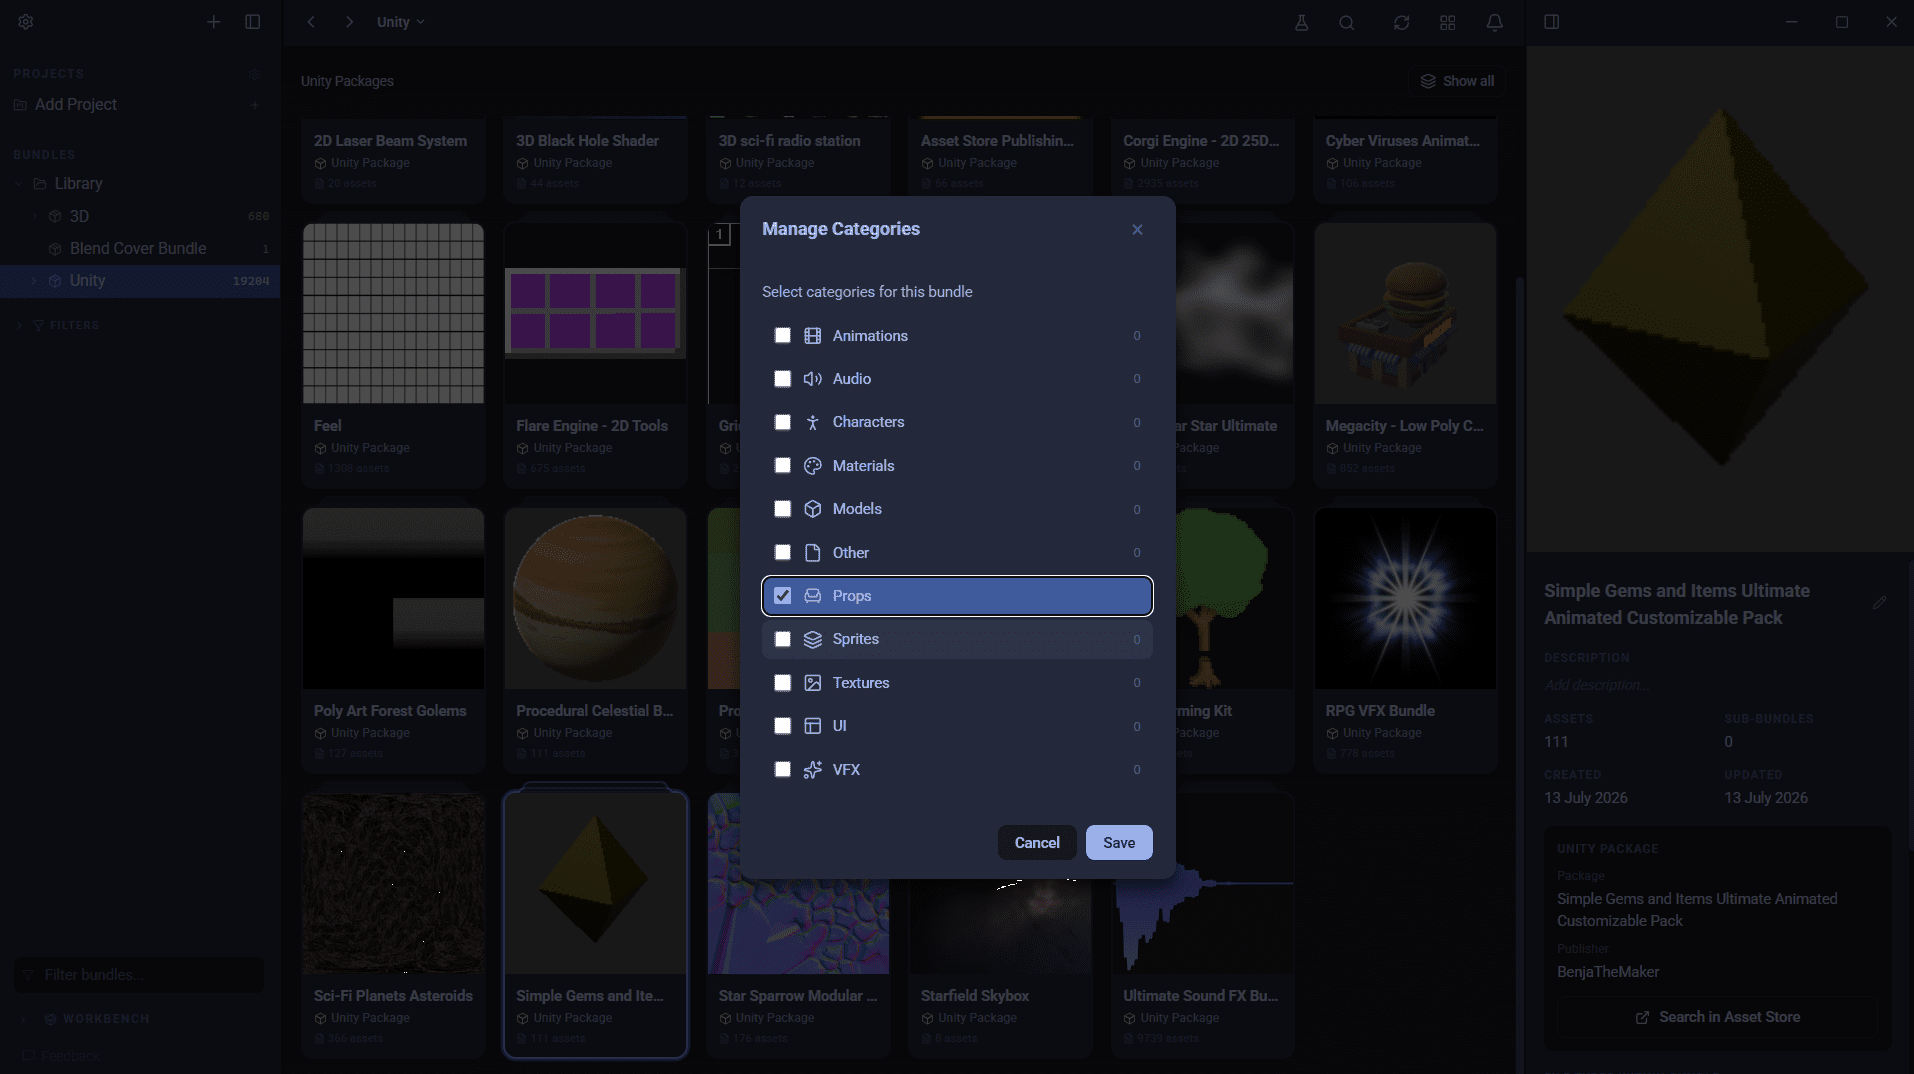Expand the 3D bundle node
1914x1074 pixels.
click(35, 216)
